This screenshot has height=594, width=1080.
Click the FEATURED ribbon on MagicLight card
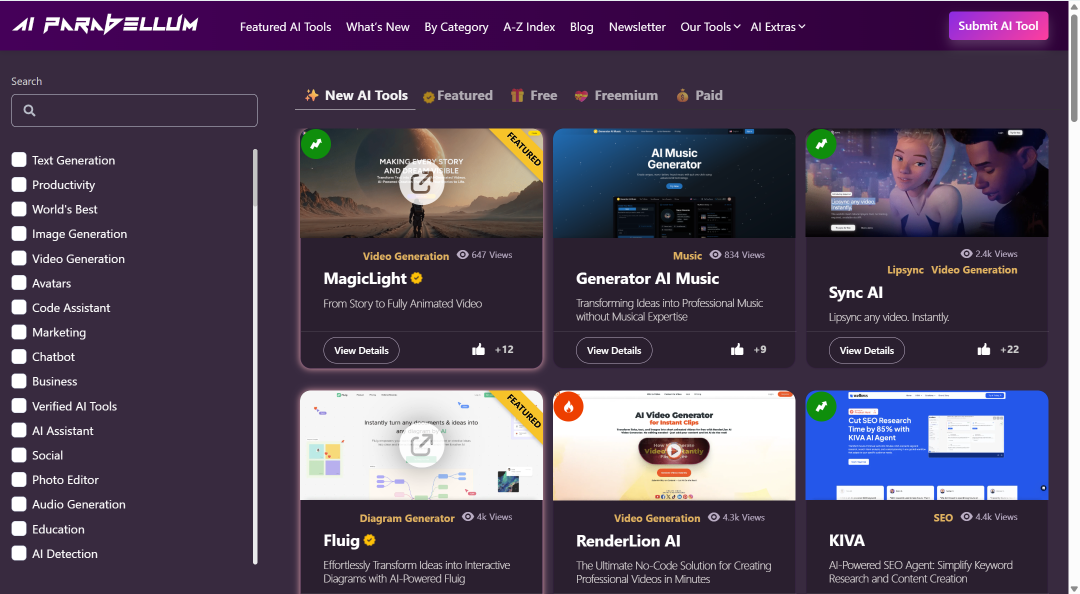tap(524, 148)
